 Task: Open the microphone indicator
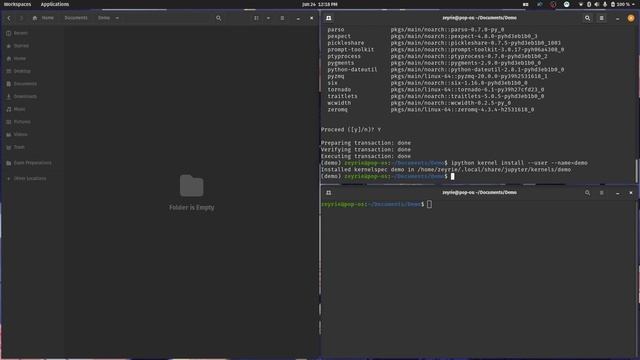point(605,4)
